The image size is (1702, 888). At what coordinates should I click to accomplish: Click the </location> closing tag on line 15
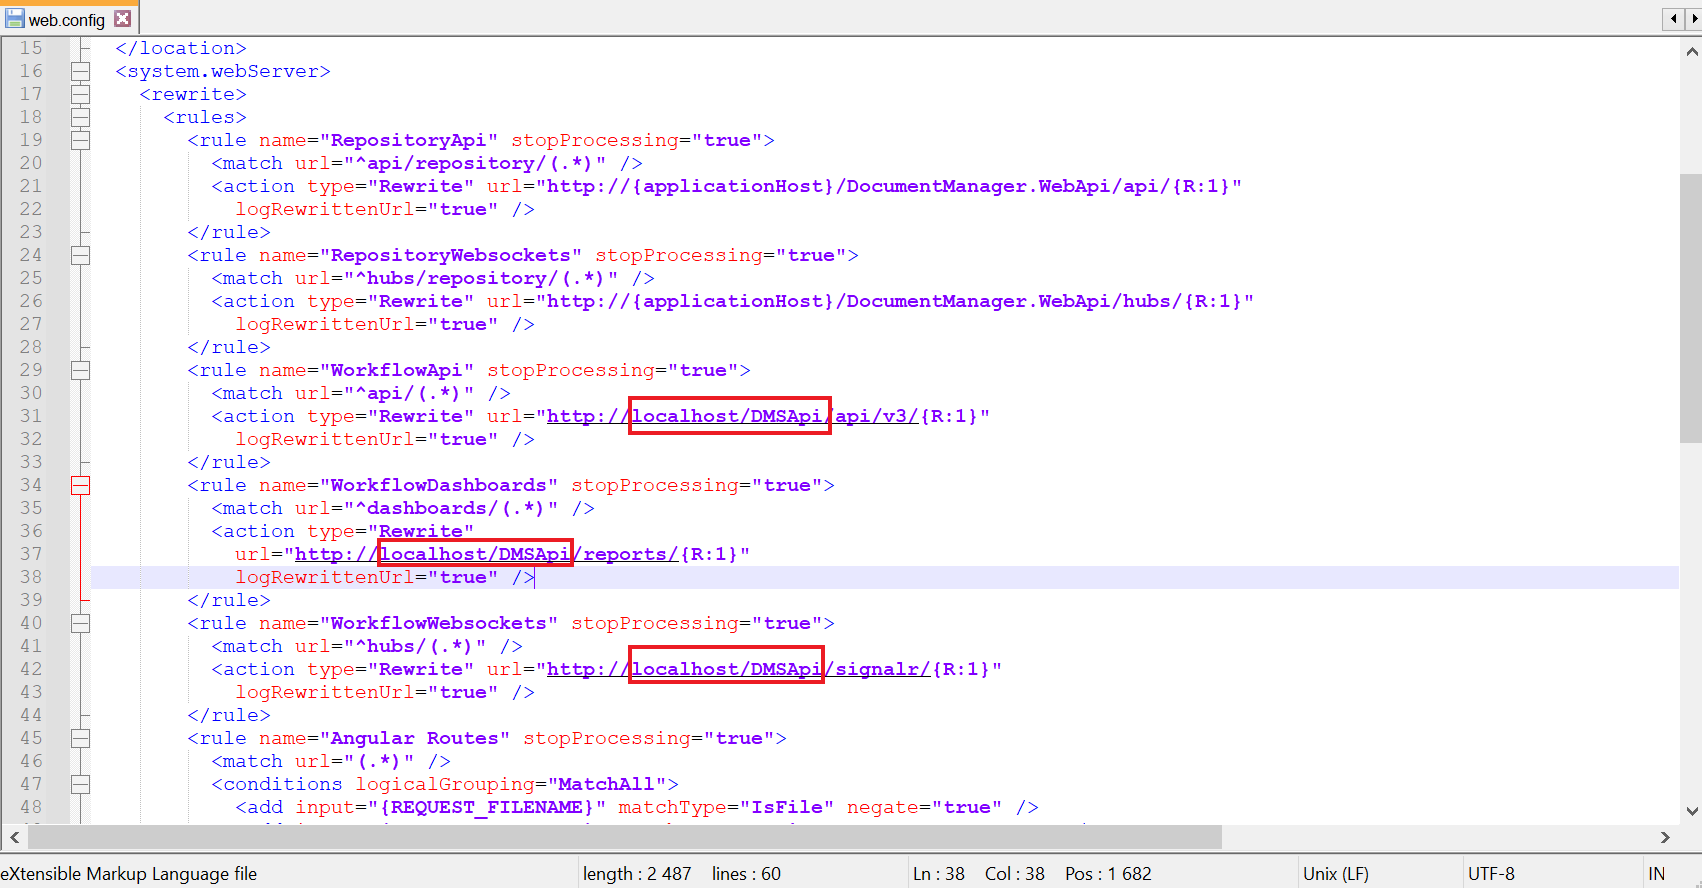click(x=181, y=48)
